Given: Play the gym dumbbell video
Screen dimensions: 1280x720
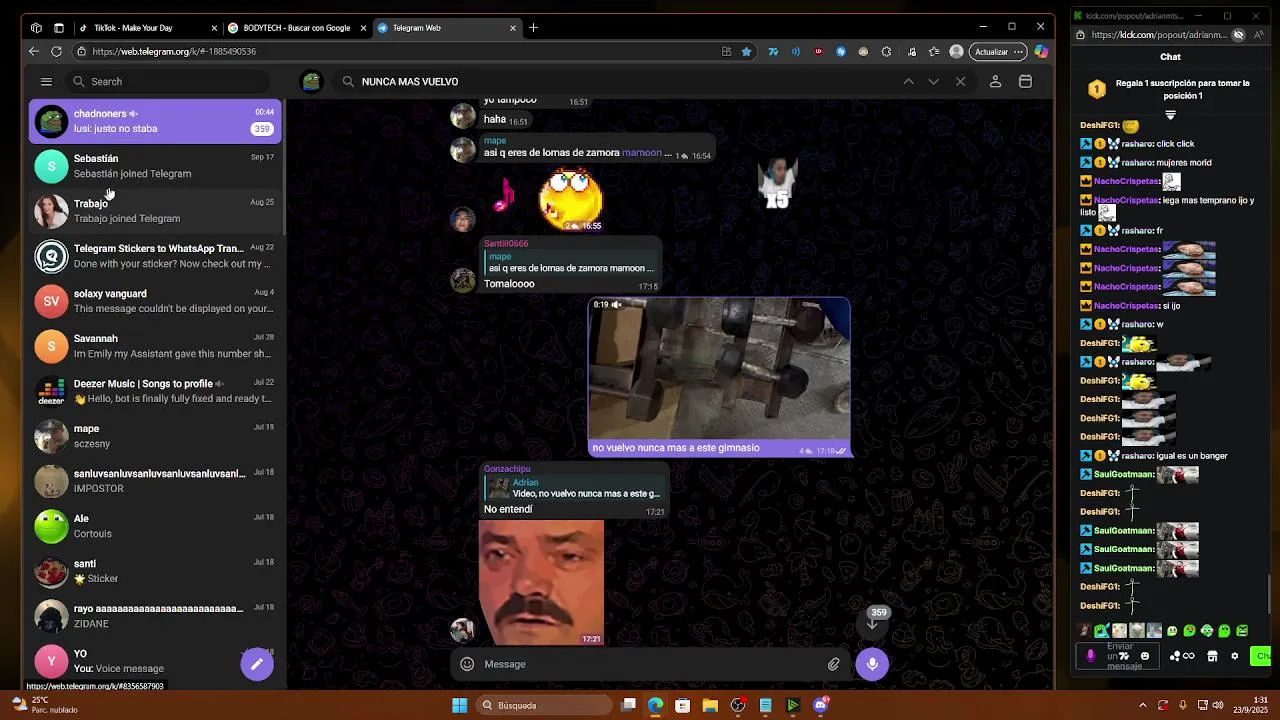Looking at the screenshot, I should click(719, 370).
